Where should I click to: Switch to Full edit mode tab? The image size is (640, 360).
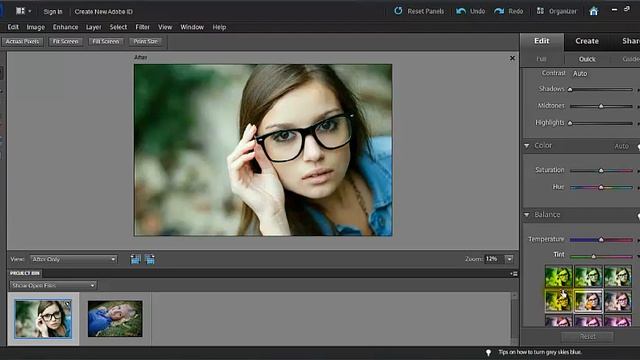tap(541, 59)
